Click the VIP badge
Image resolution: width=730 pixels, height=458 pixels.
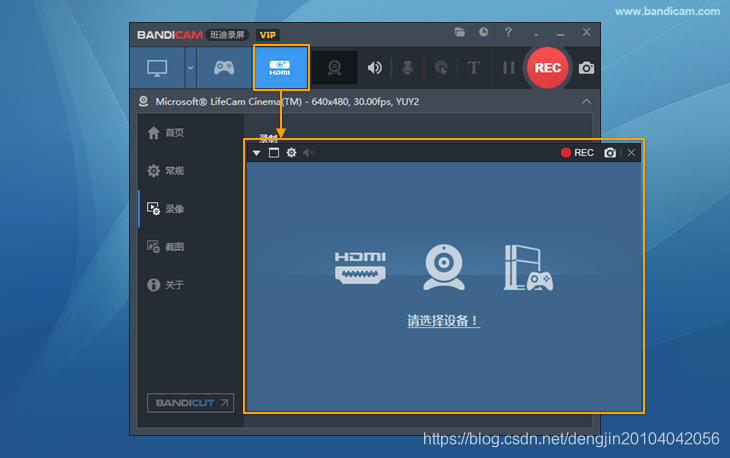[x=268, y=35]
